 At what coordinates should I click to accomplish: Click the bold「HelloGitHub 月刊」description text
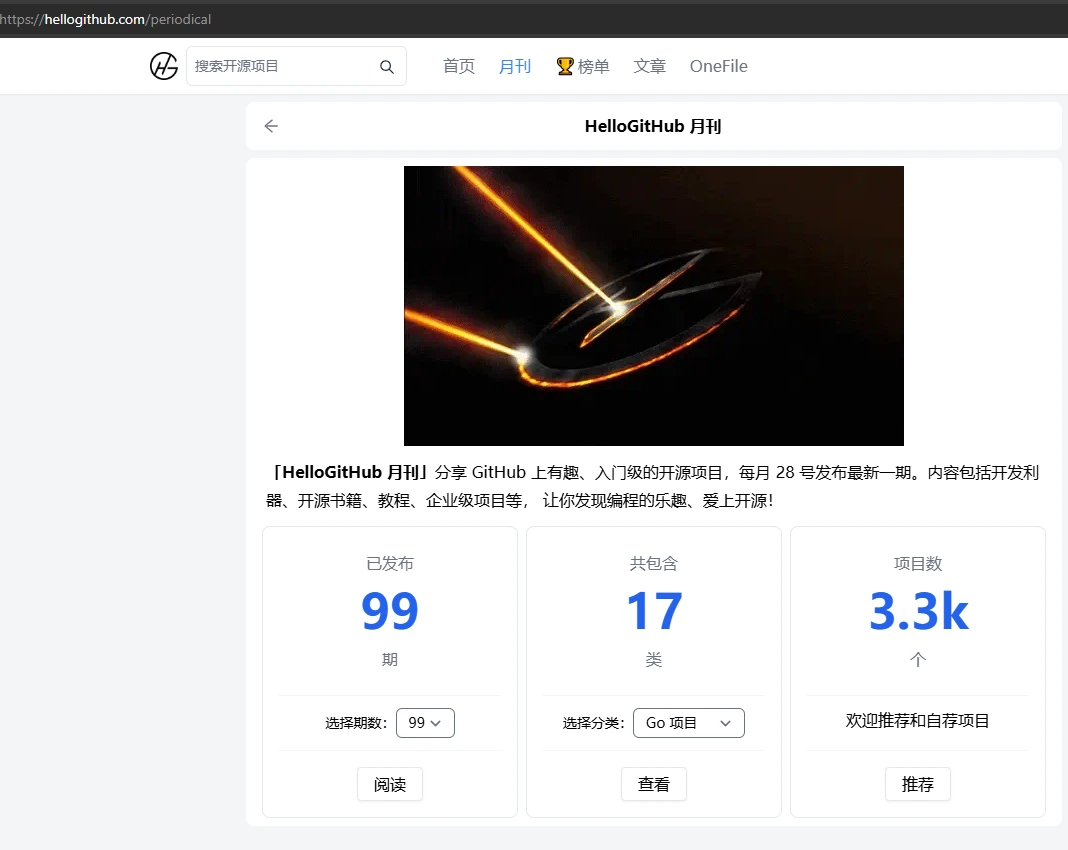point(350,472)
